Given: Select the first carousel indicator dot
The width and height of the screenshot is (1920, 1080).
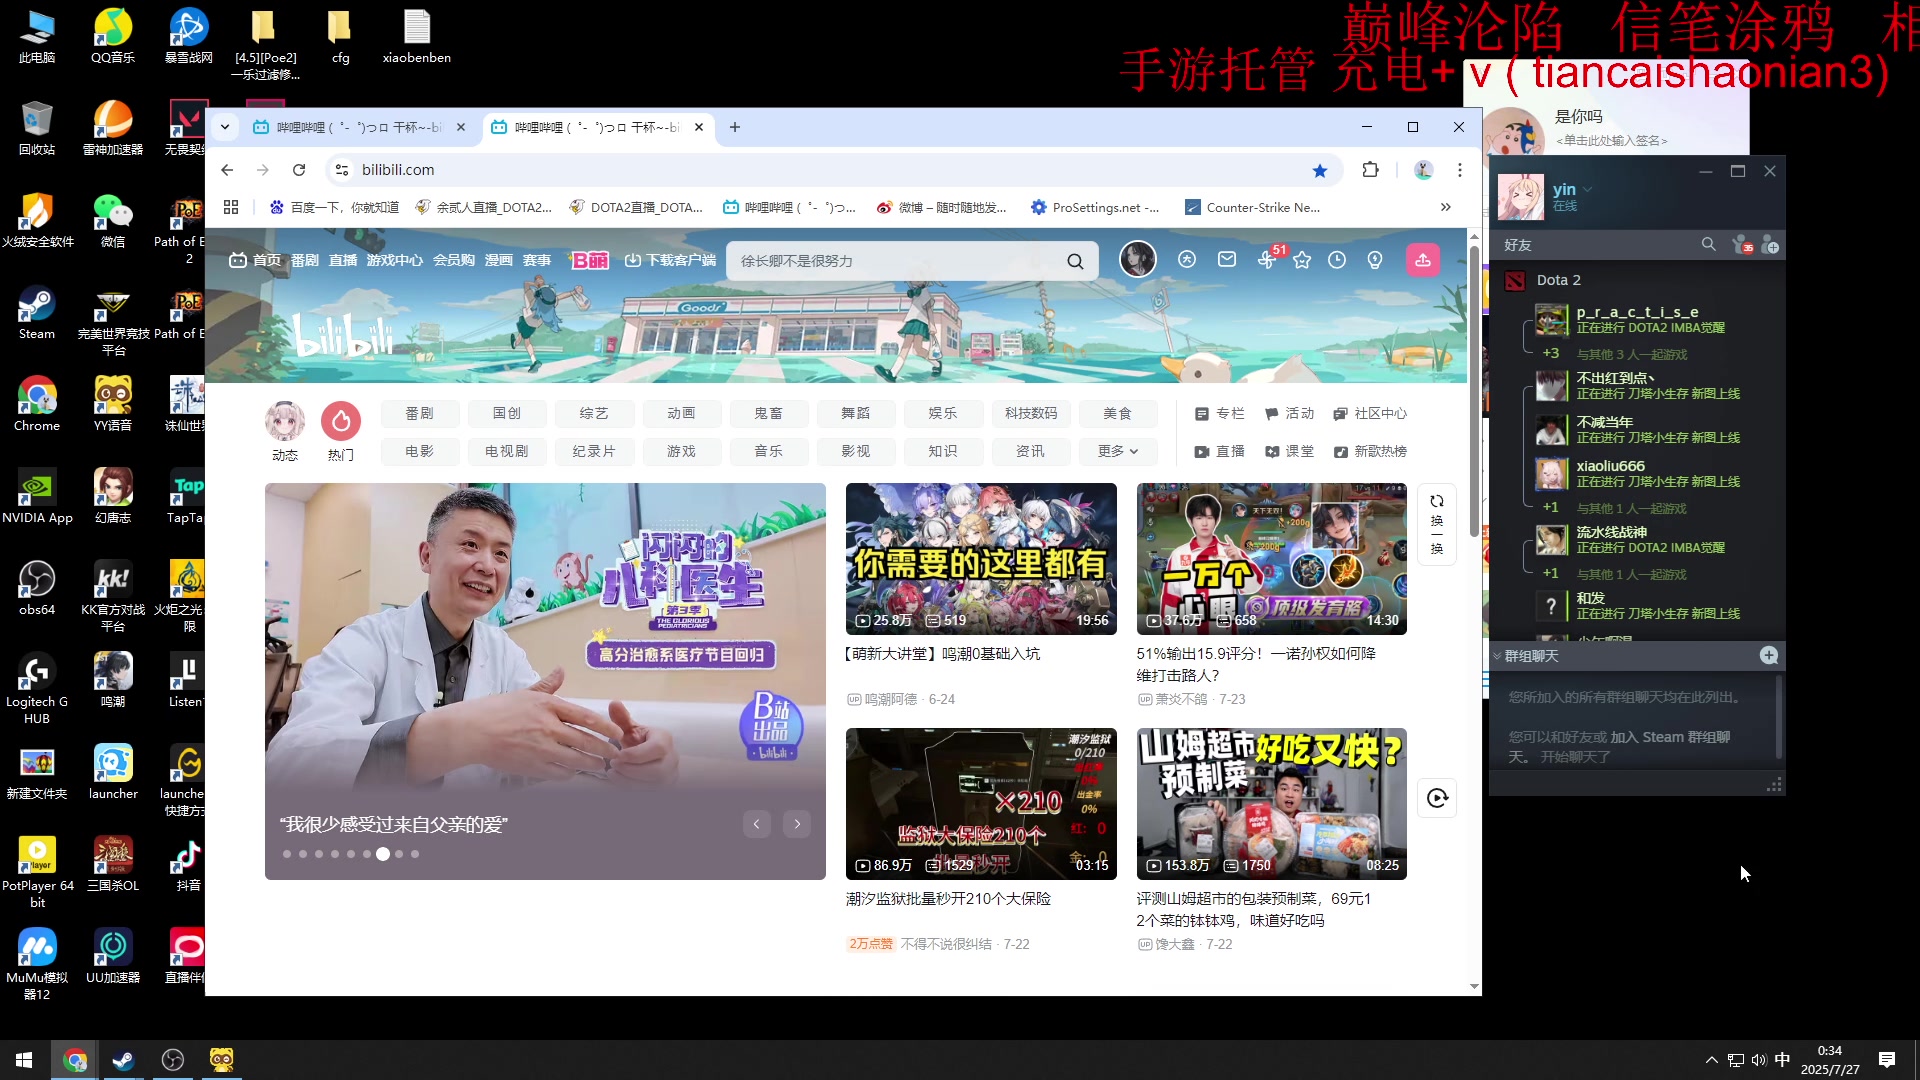Looking at the screenshot, I should tap(287, 854).
